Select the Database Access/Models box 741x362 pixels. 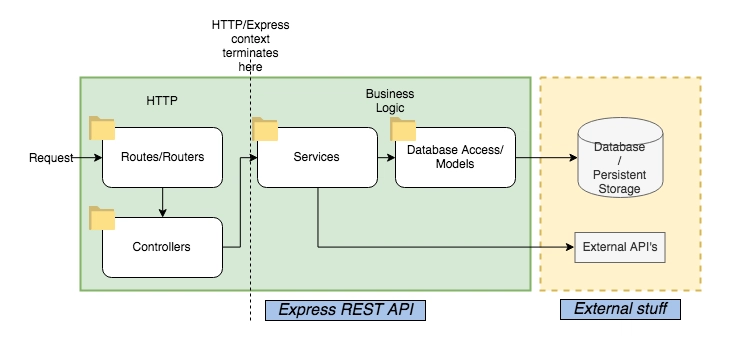tap(455, 157)
